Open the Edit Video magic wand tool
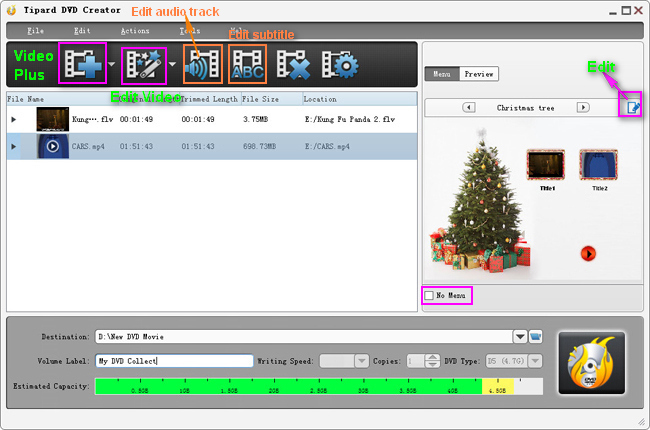The height and width of the screenshot is (430, 650). (x=144, y=64)
